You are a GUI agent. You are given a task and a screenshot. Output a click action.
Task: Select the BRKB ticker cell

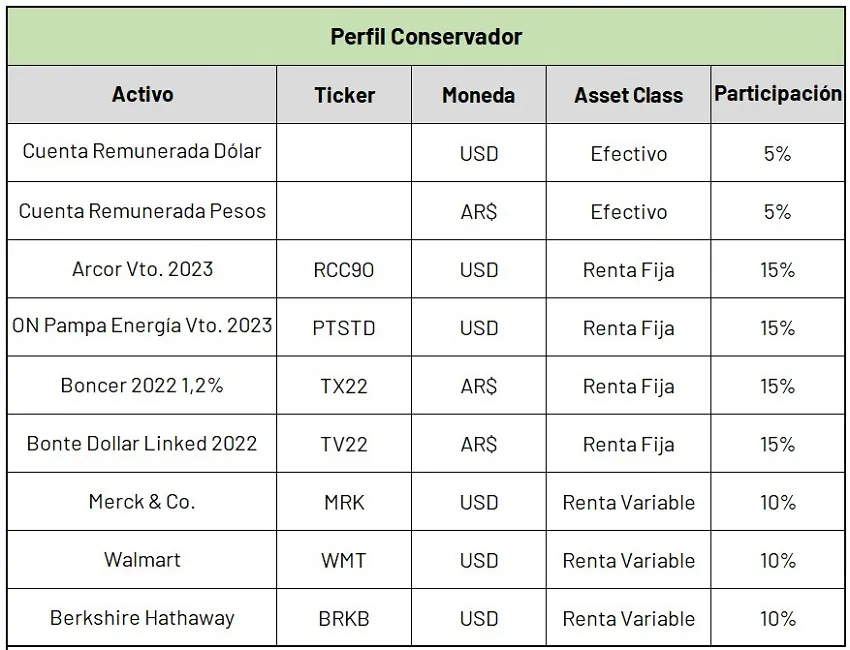point(344,619)
